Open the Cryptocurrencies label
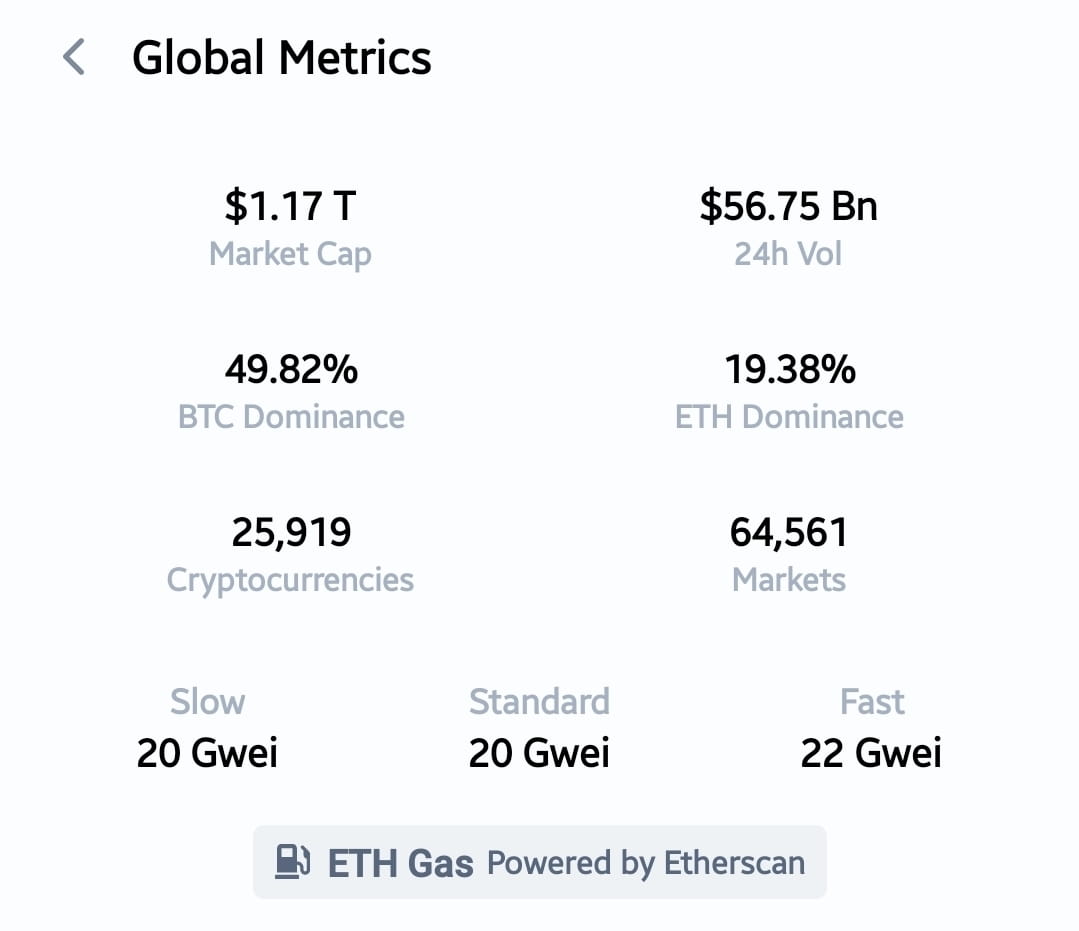The height and width of the screenshot is (931, 1079). tap(290, 579)
